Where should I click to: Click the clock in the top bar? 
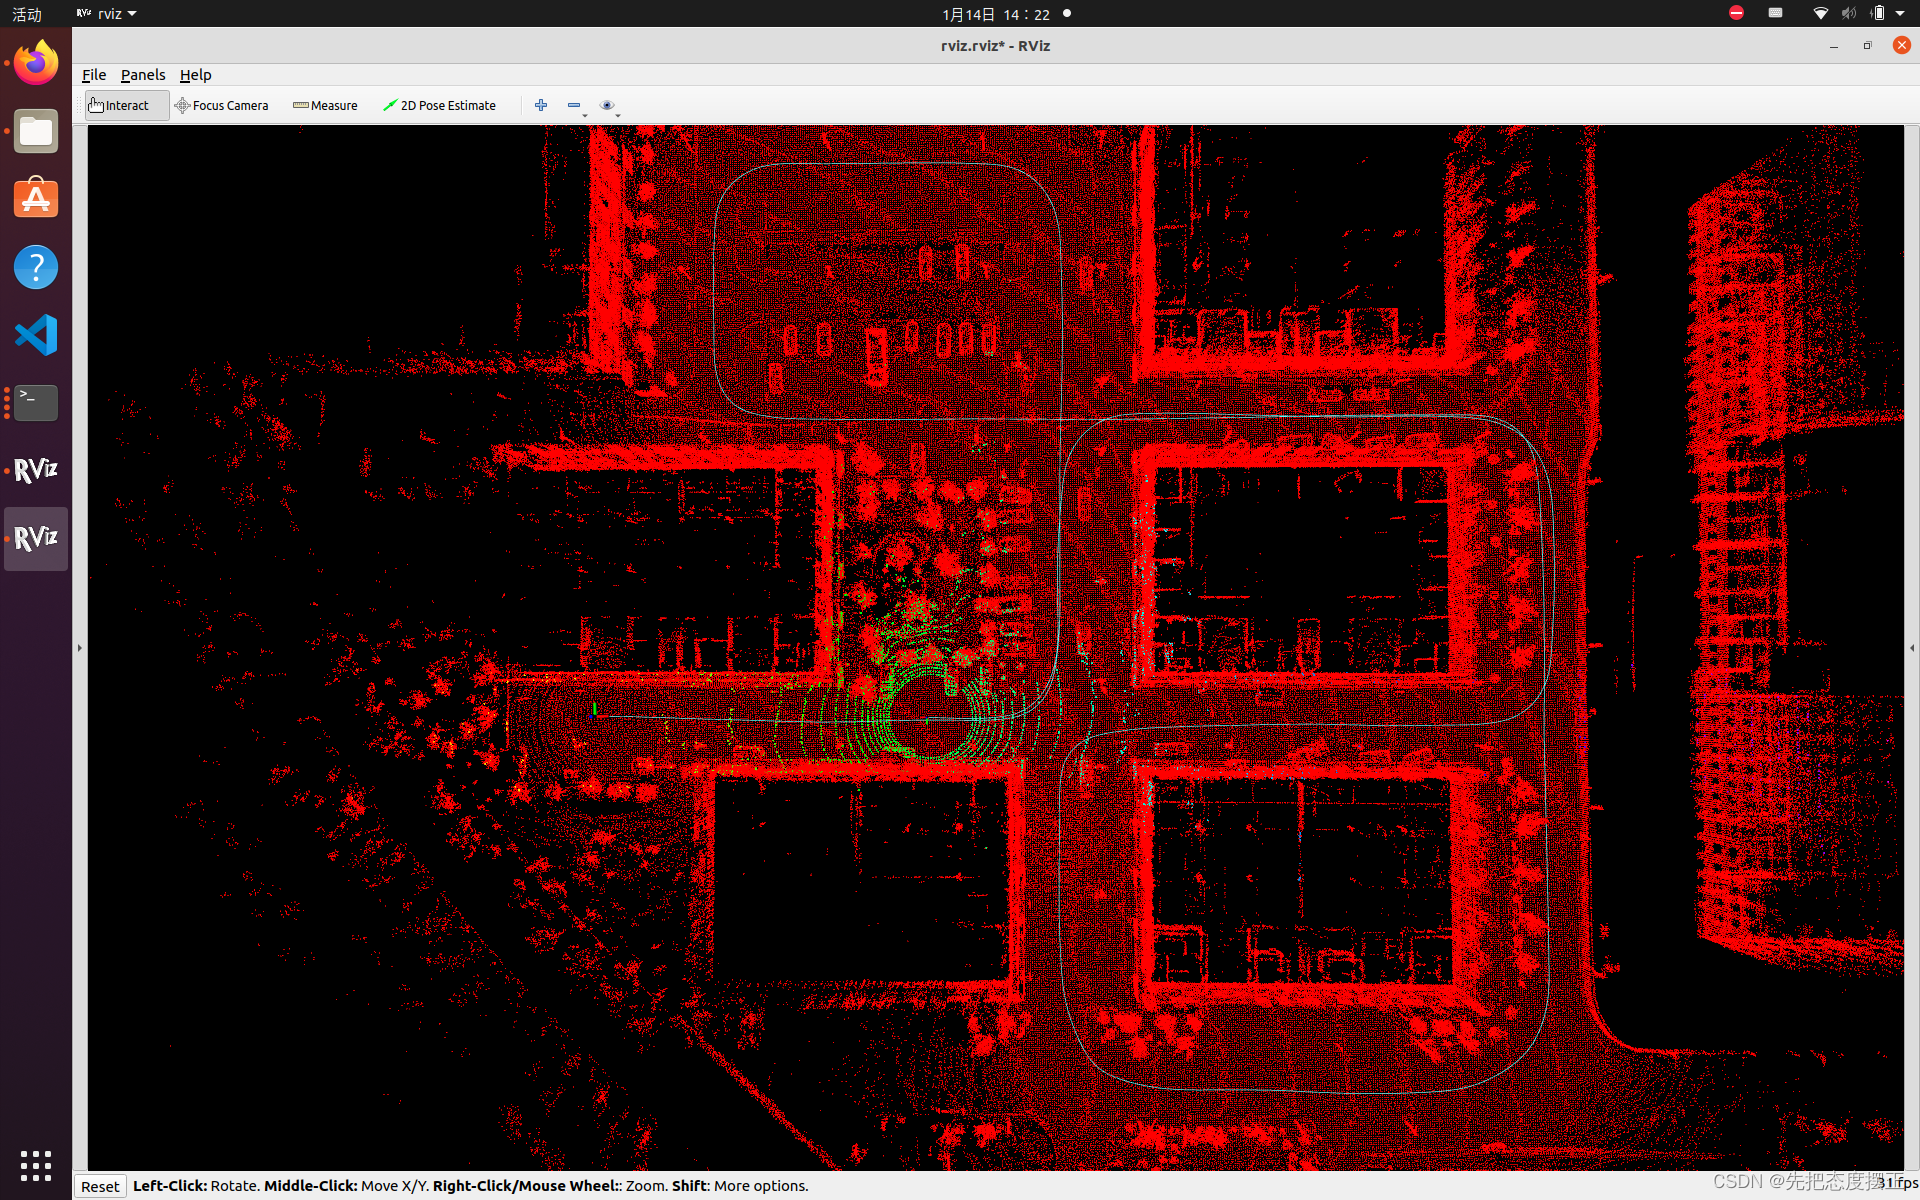tap(995, 14)
